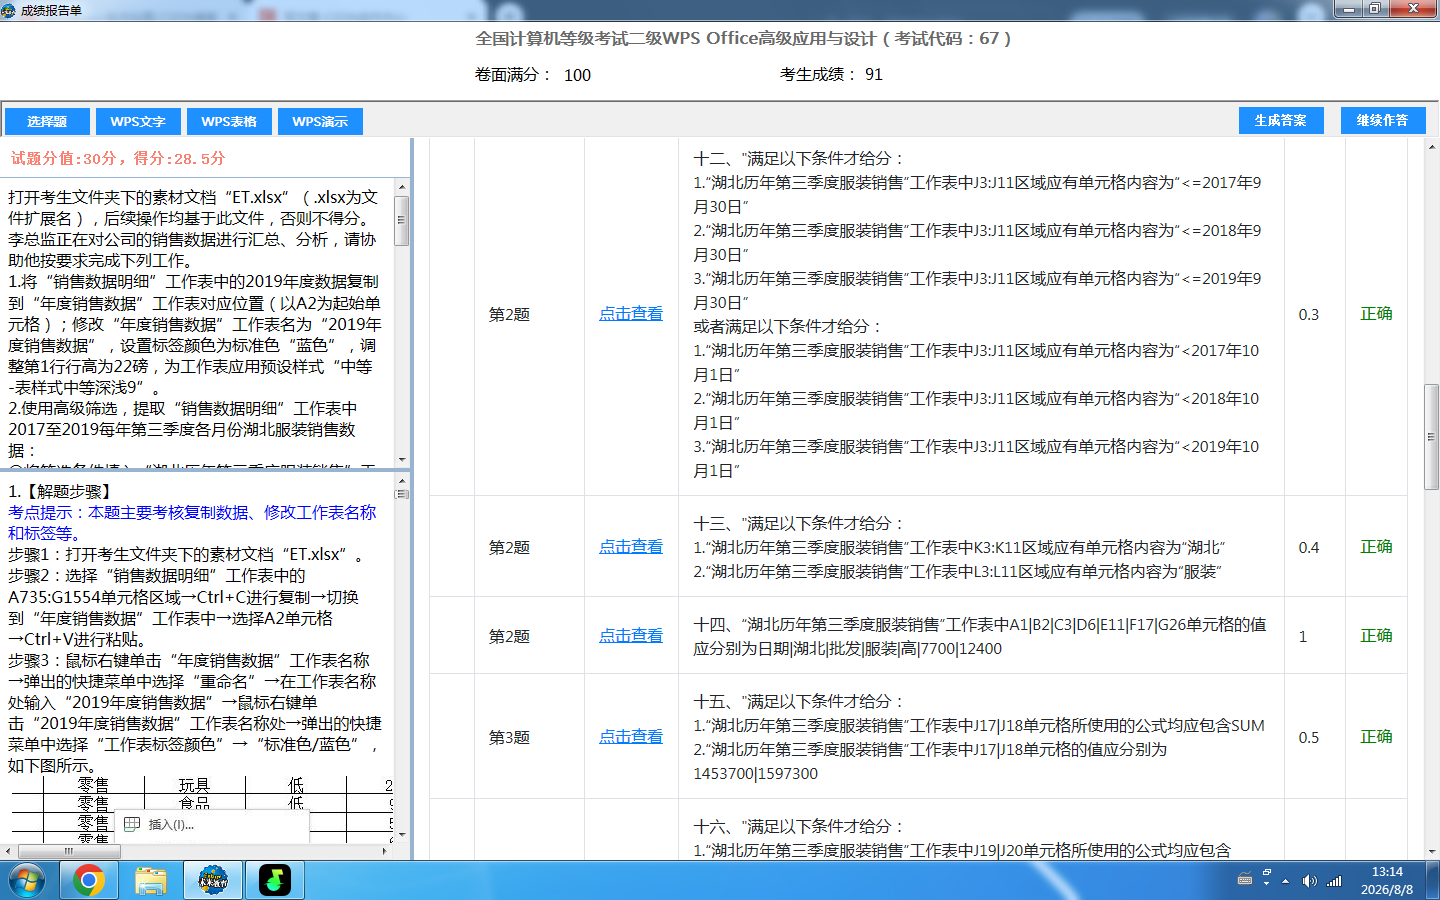Select the score value 0.4
This screenshot has width=1440, height=900.
pos(1308,548)
